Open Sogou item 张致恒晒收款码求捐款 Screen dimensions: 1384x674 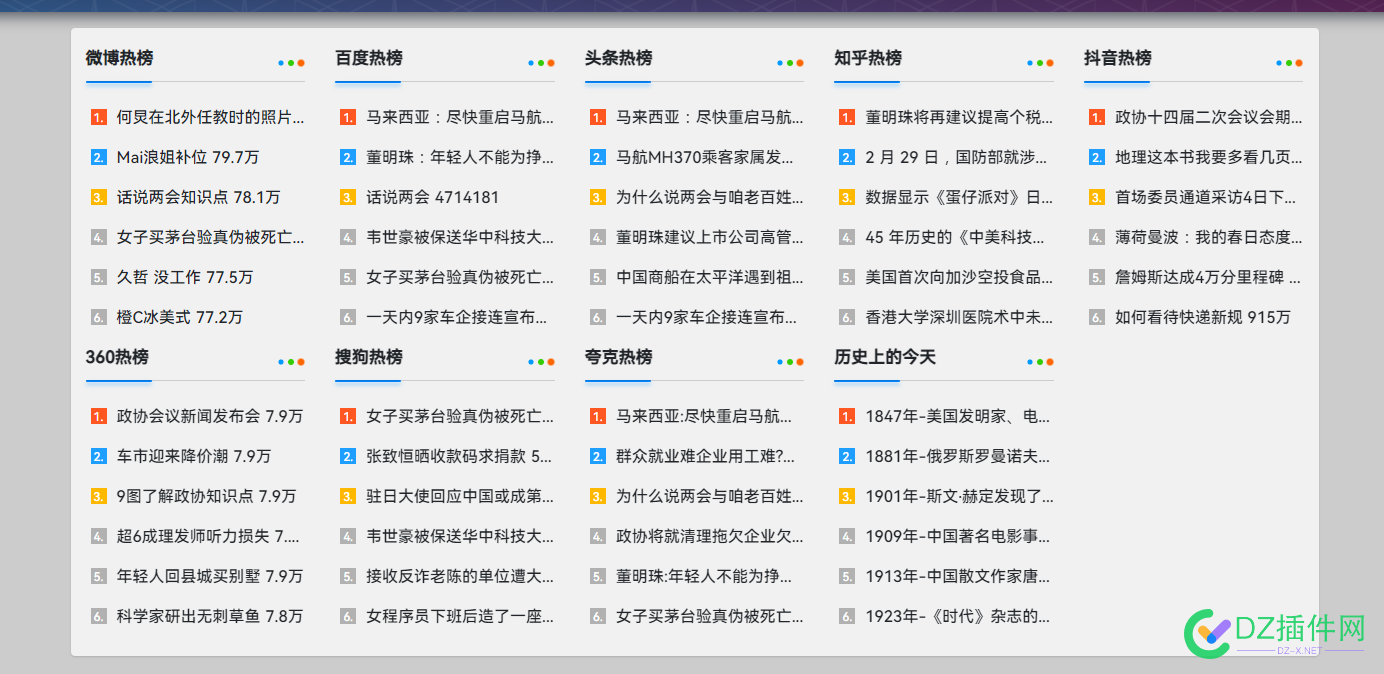[460, 456]
